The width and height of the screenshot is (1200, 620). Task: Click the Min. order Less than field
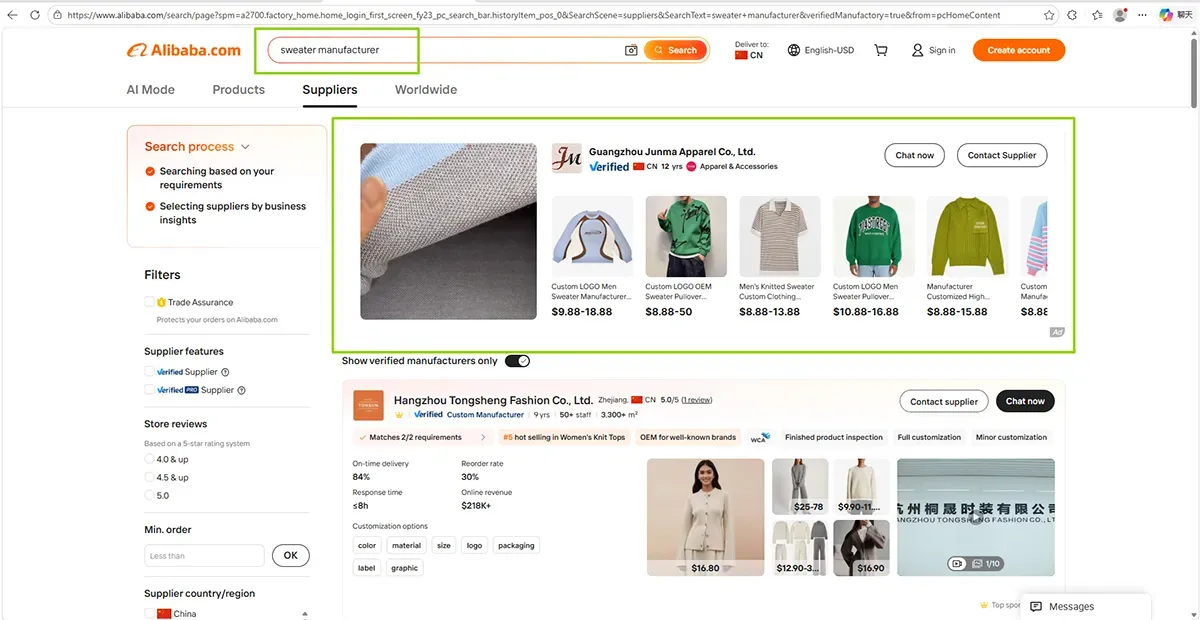click(204, 555)
